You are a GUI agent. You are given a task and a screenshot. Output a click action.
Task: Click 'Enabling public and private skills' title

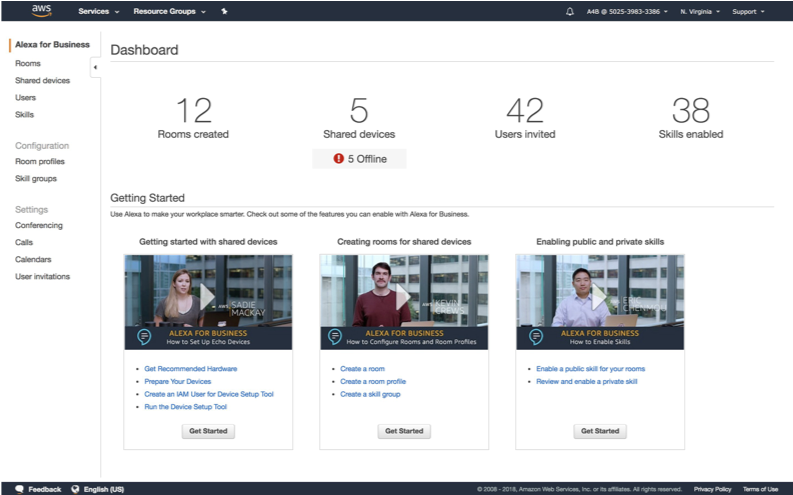pyautogui.click(x=600, y=242)
